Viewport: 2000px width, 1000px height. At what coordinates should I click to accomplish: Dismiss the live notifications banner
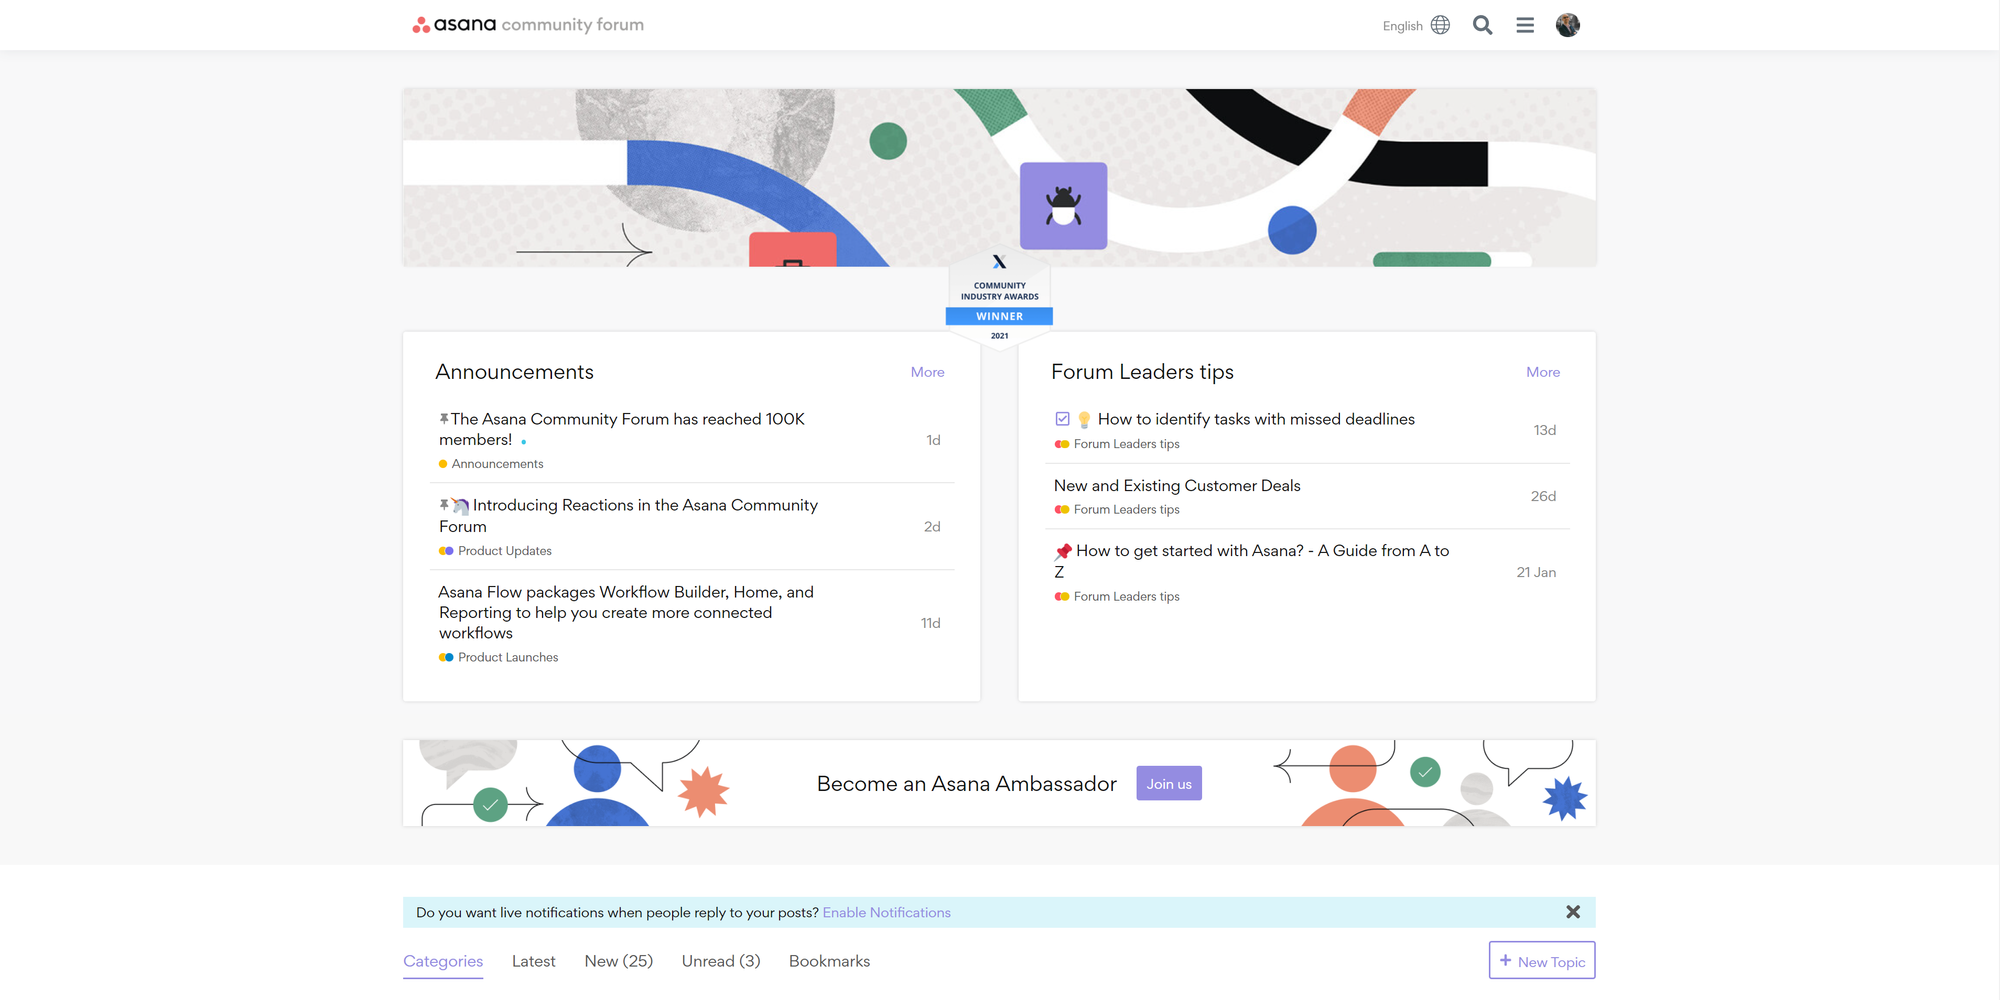[x=1572, y=912]
